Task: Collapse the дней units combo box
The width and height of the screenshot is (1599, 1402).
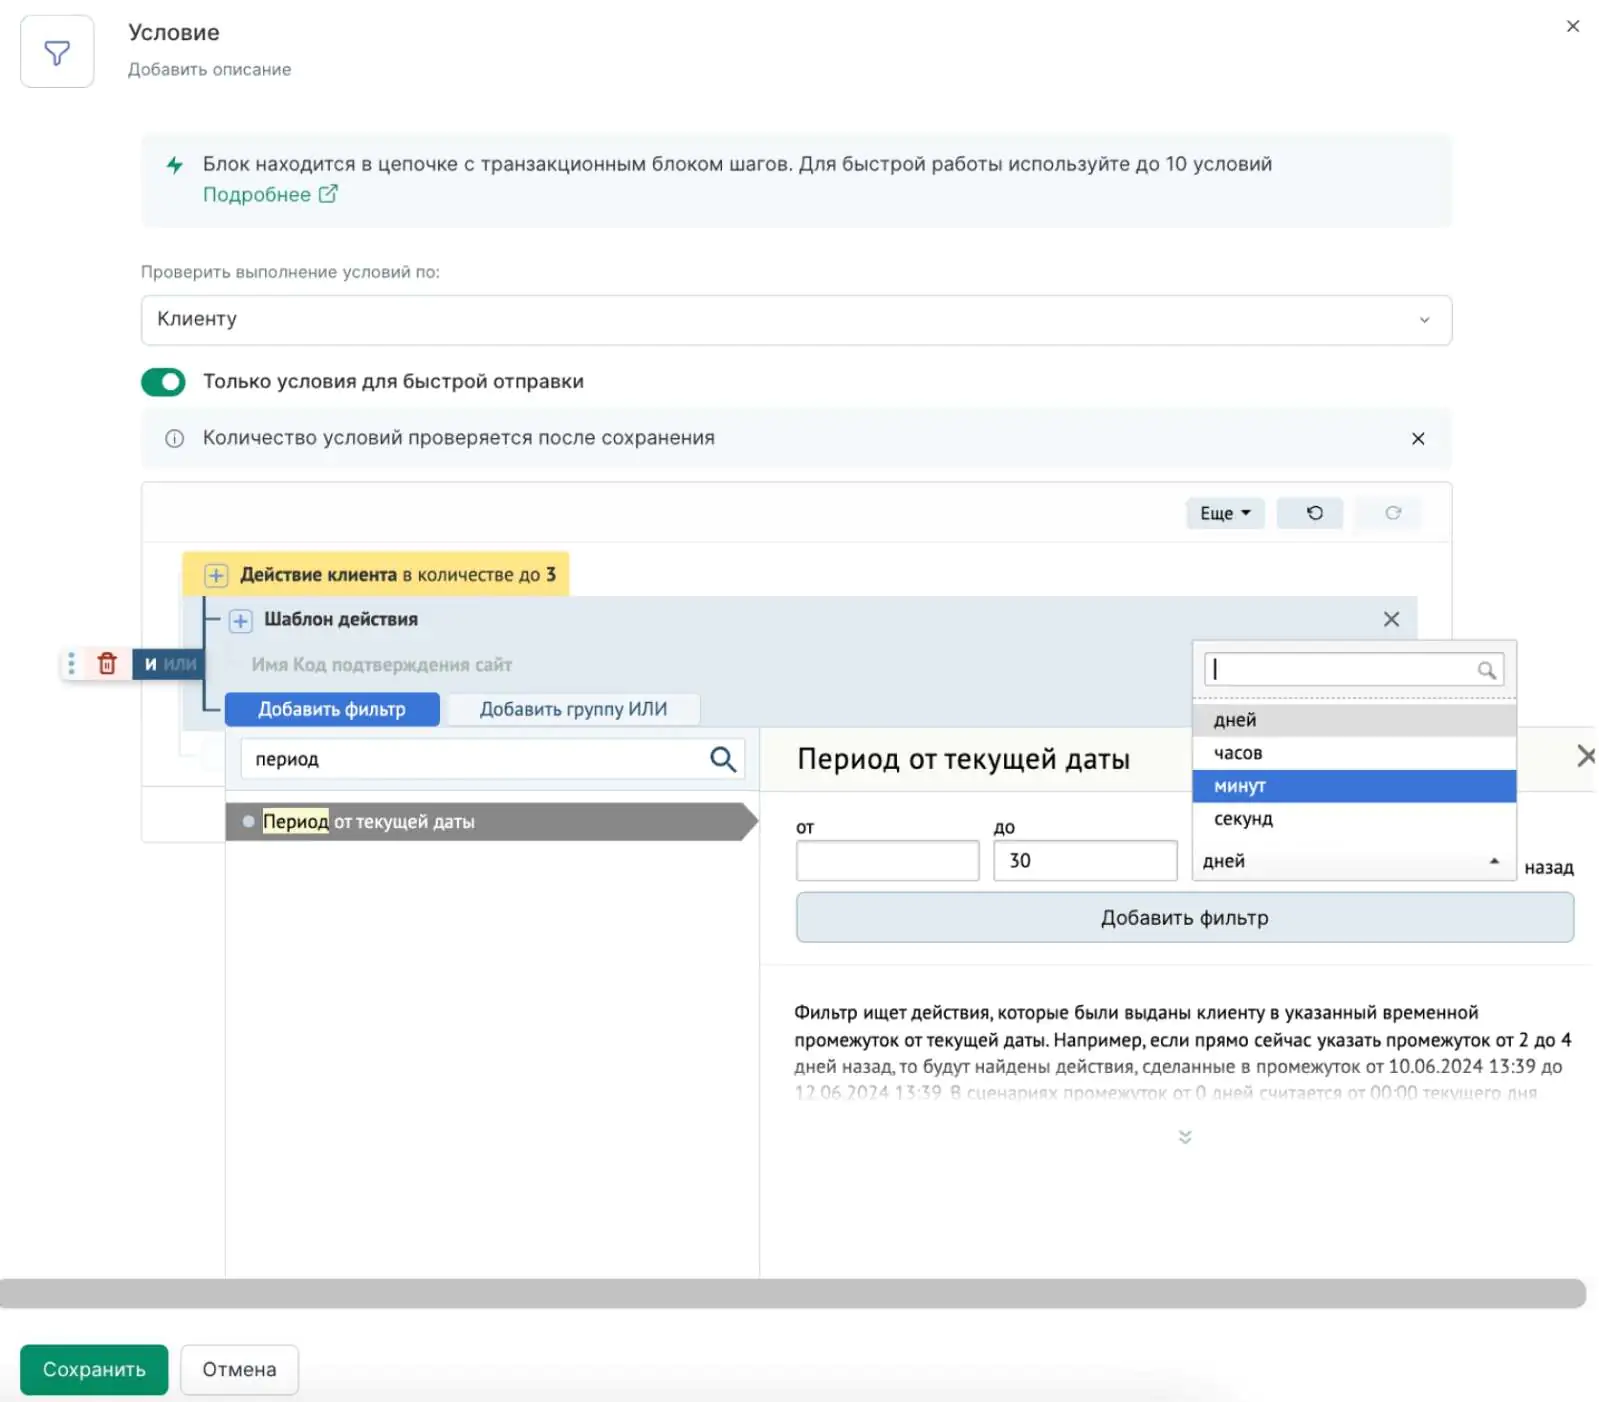Action: tap(1354, 861)
